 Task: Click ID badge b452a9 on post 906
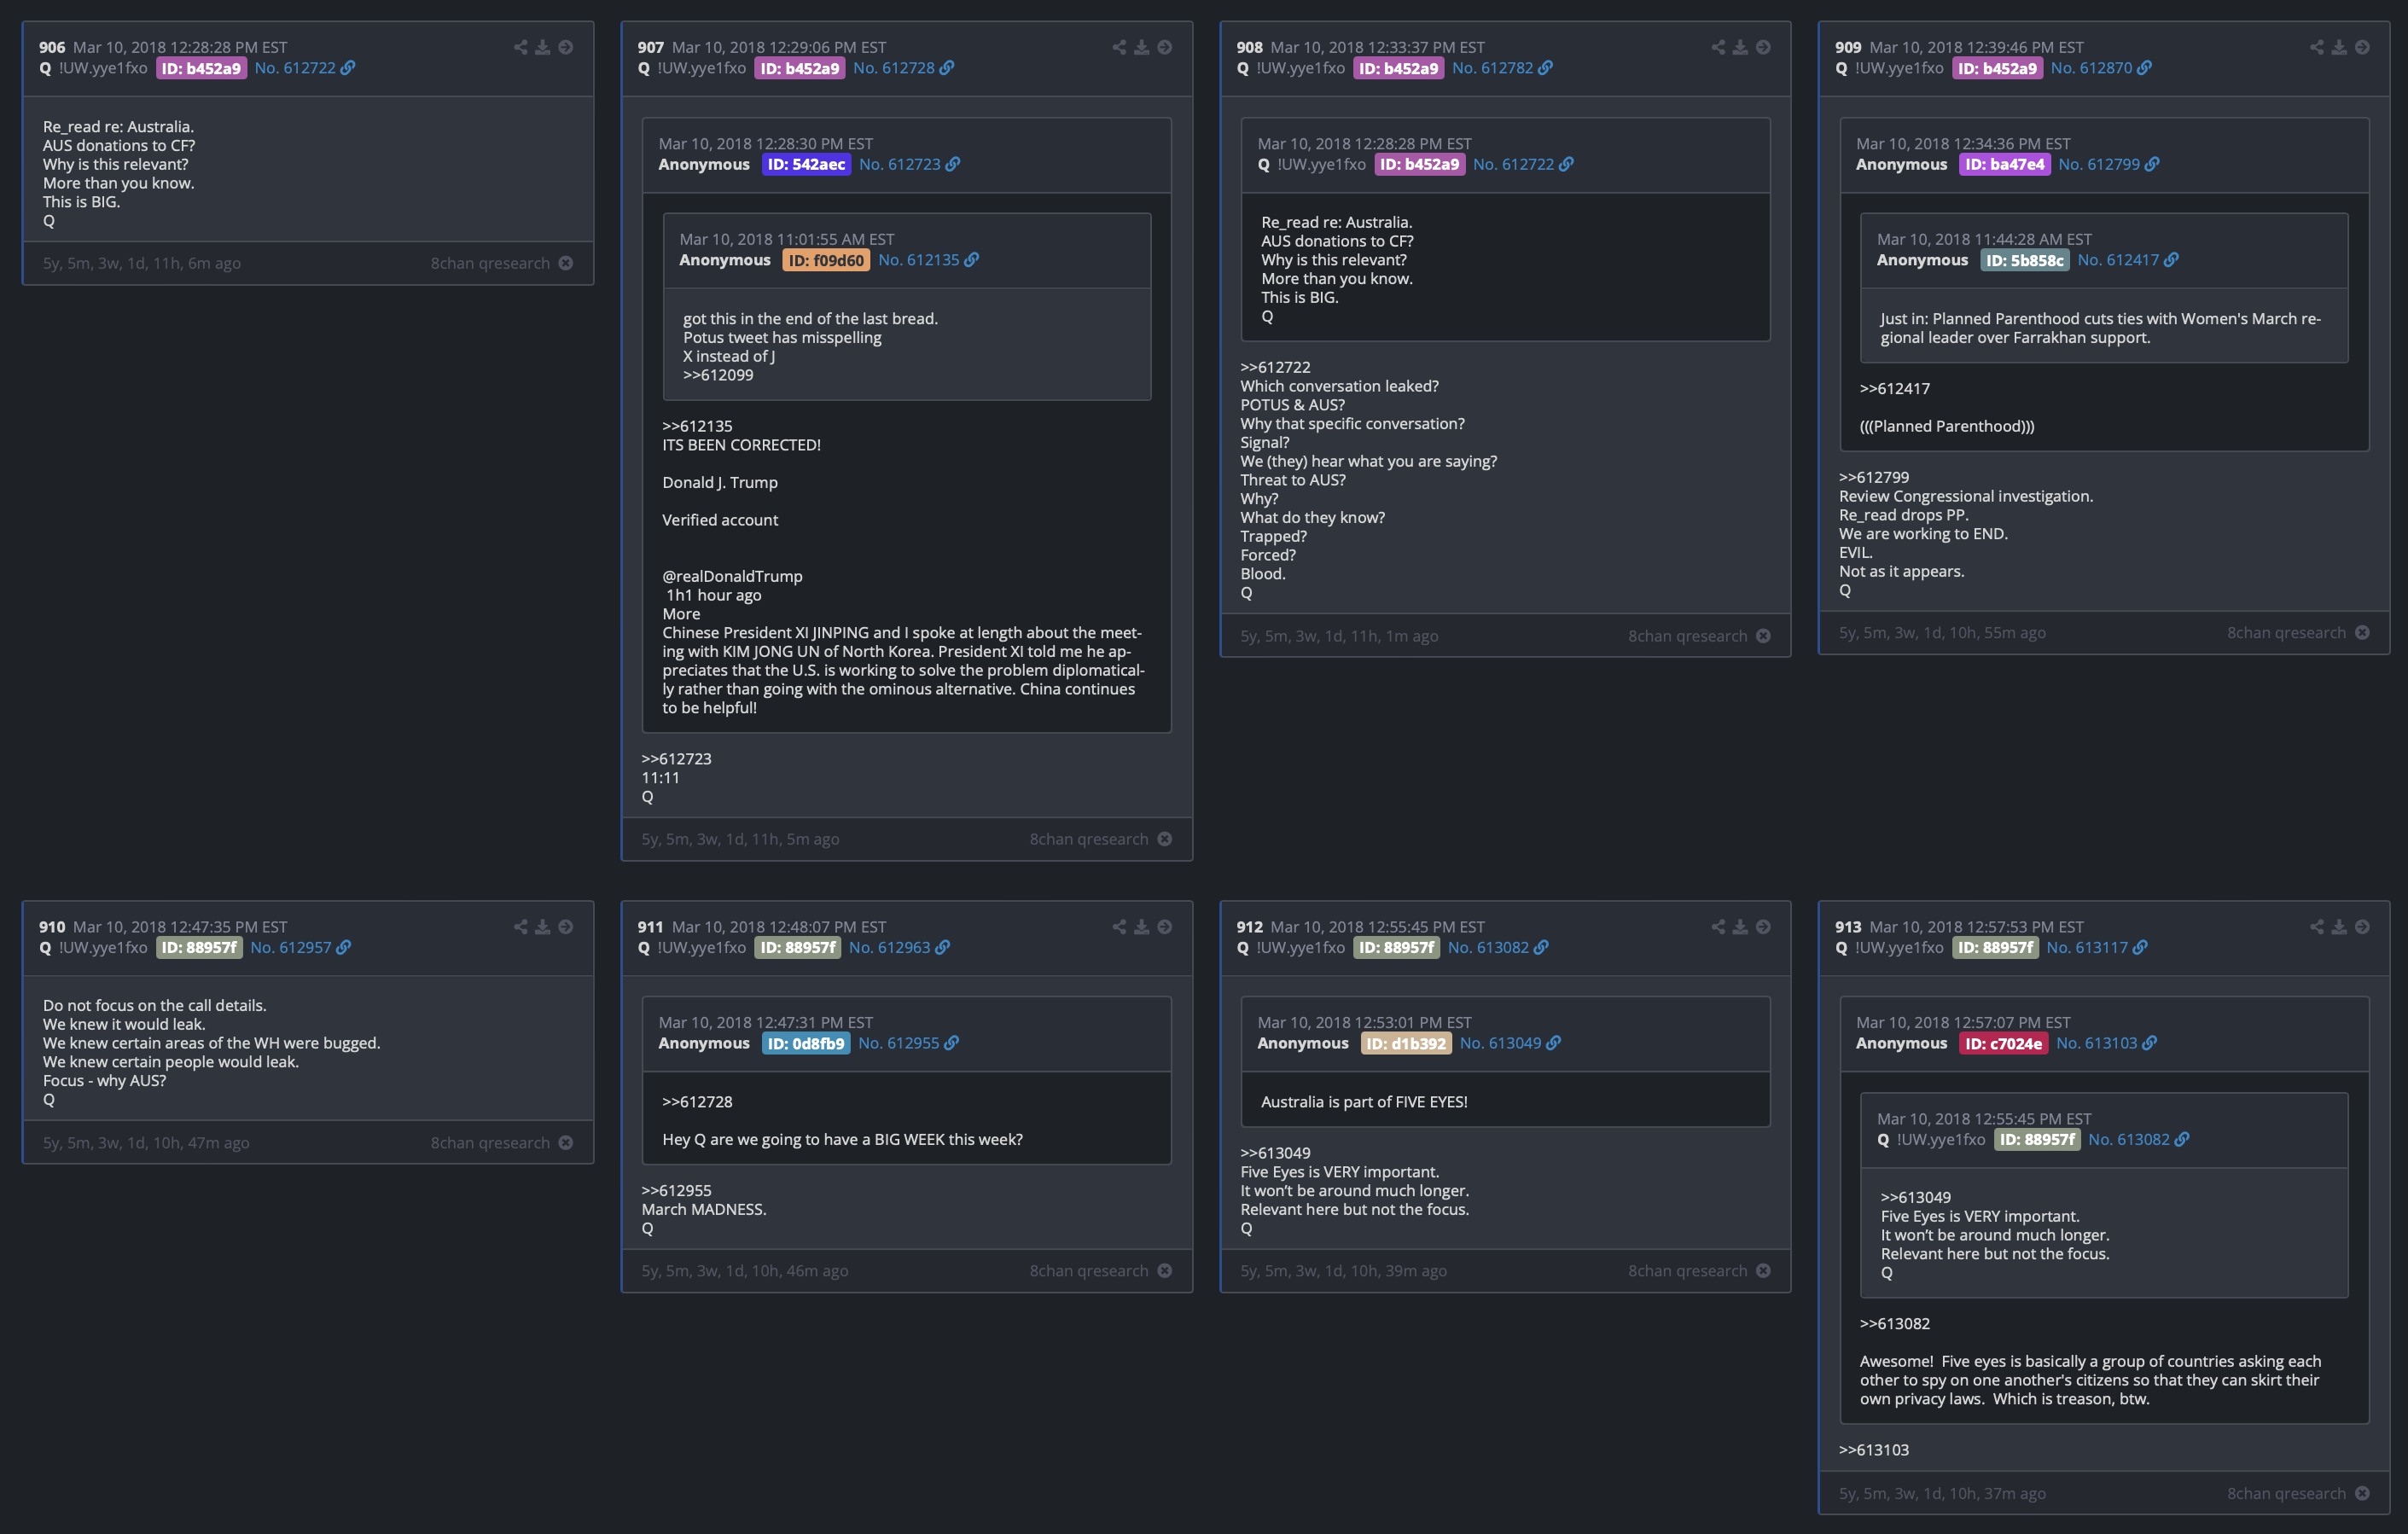pyautogui.click(x=201, y=68)
